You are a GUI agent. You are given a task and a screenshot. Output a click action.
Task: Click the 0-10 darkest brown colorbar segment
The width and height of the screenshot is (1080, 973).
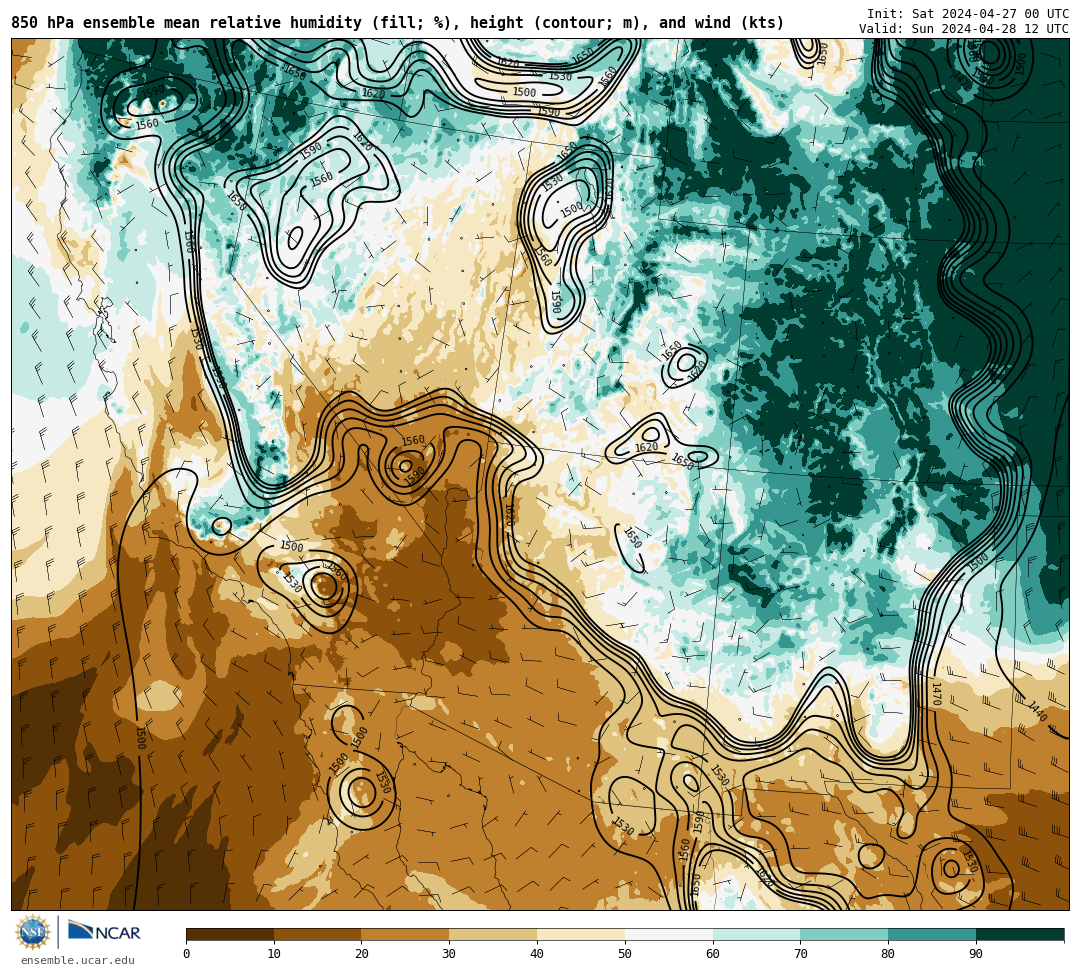[x=230, y=934]
